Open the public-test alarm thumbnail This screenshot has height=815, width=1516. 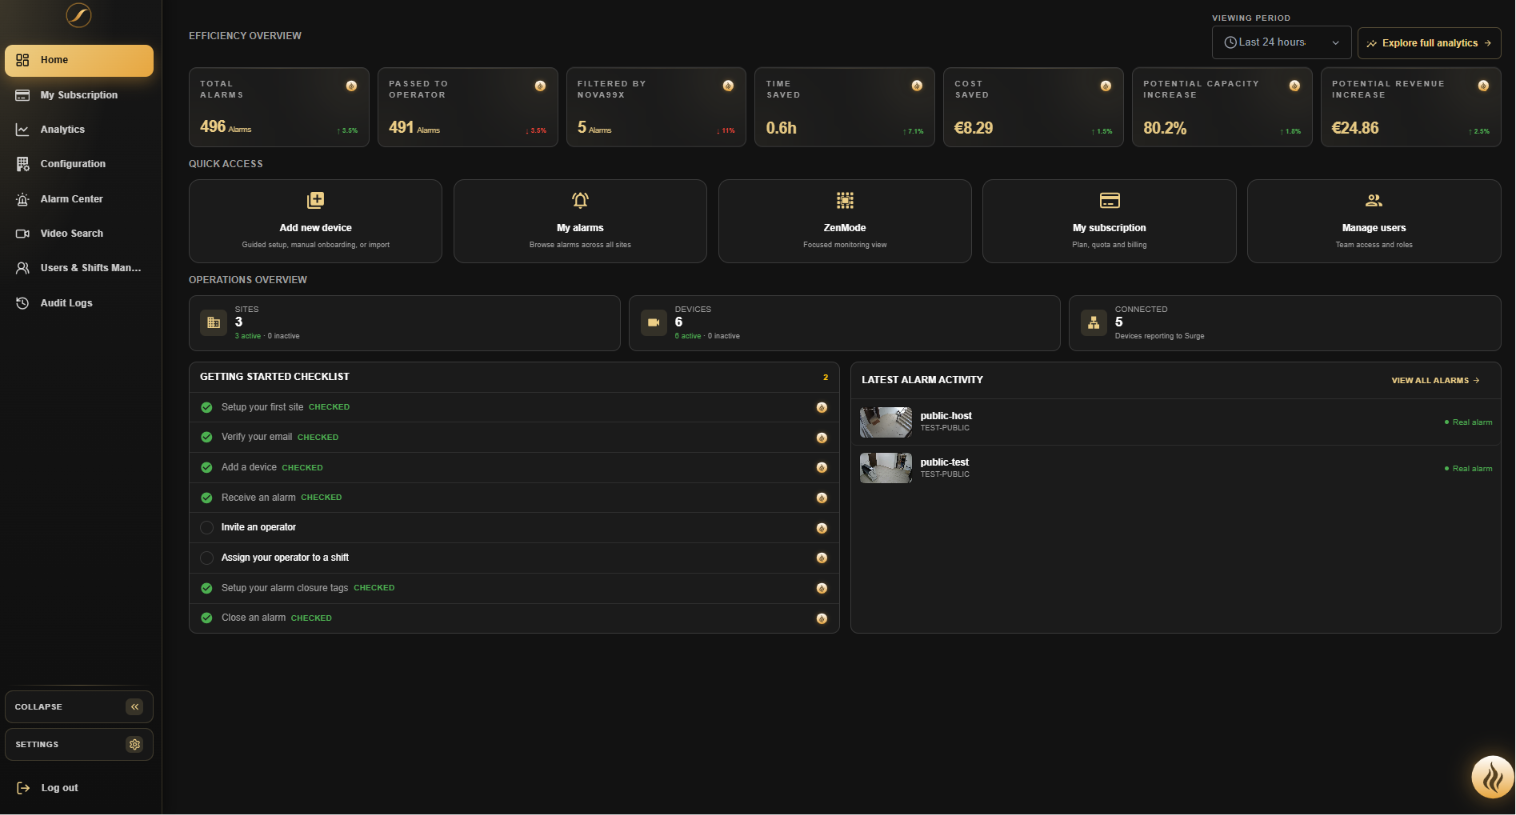886,468
